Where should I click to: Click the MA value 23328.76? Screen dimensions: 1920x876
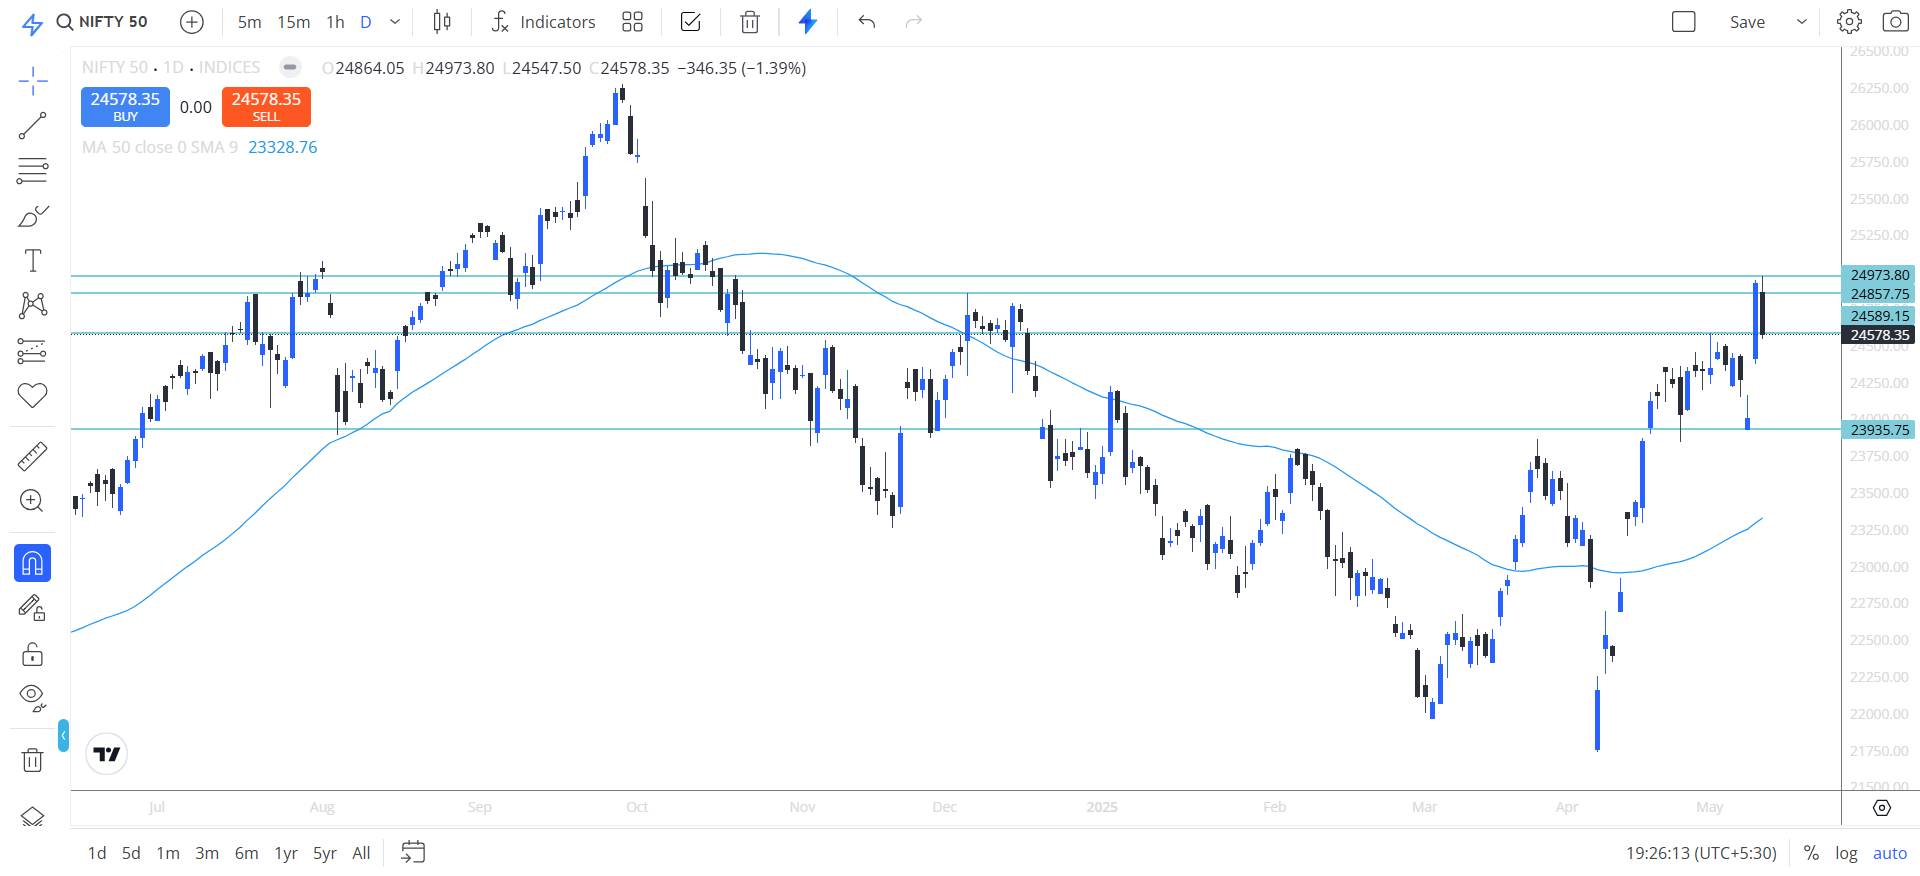click(x=282, y=147)
